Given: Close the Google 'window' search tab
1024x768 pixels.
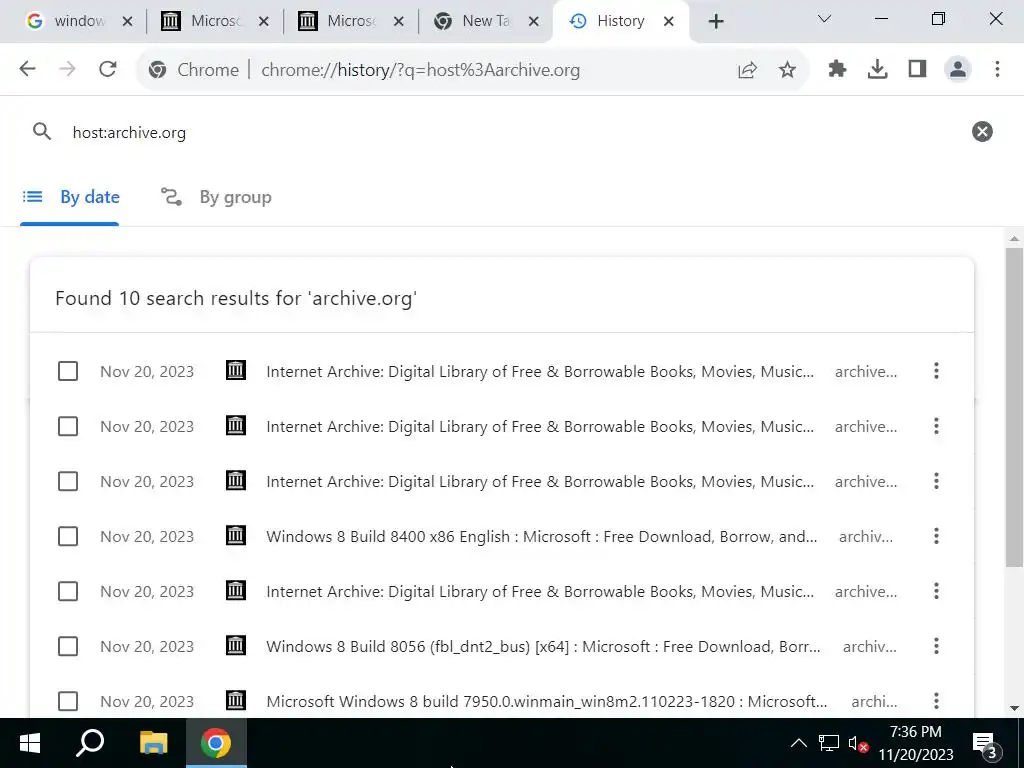Looking at the screenshot, I should [128, 22].
